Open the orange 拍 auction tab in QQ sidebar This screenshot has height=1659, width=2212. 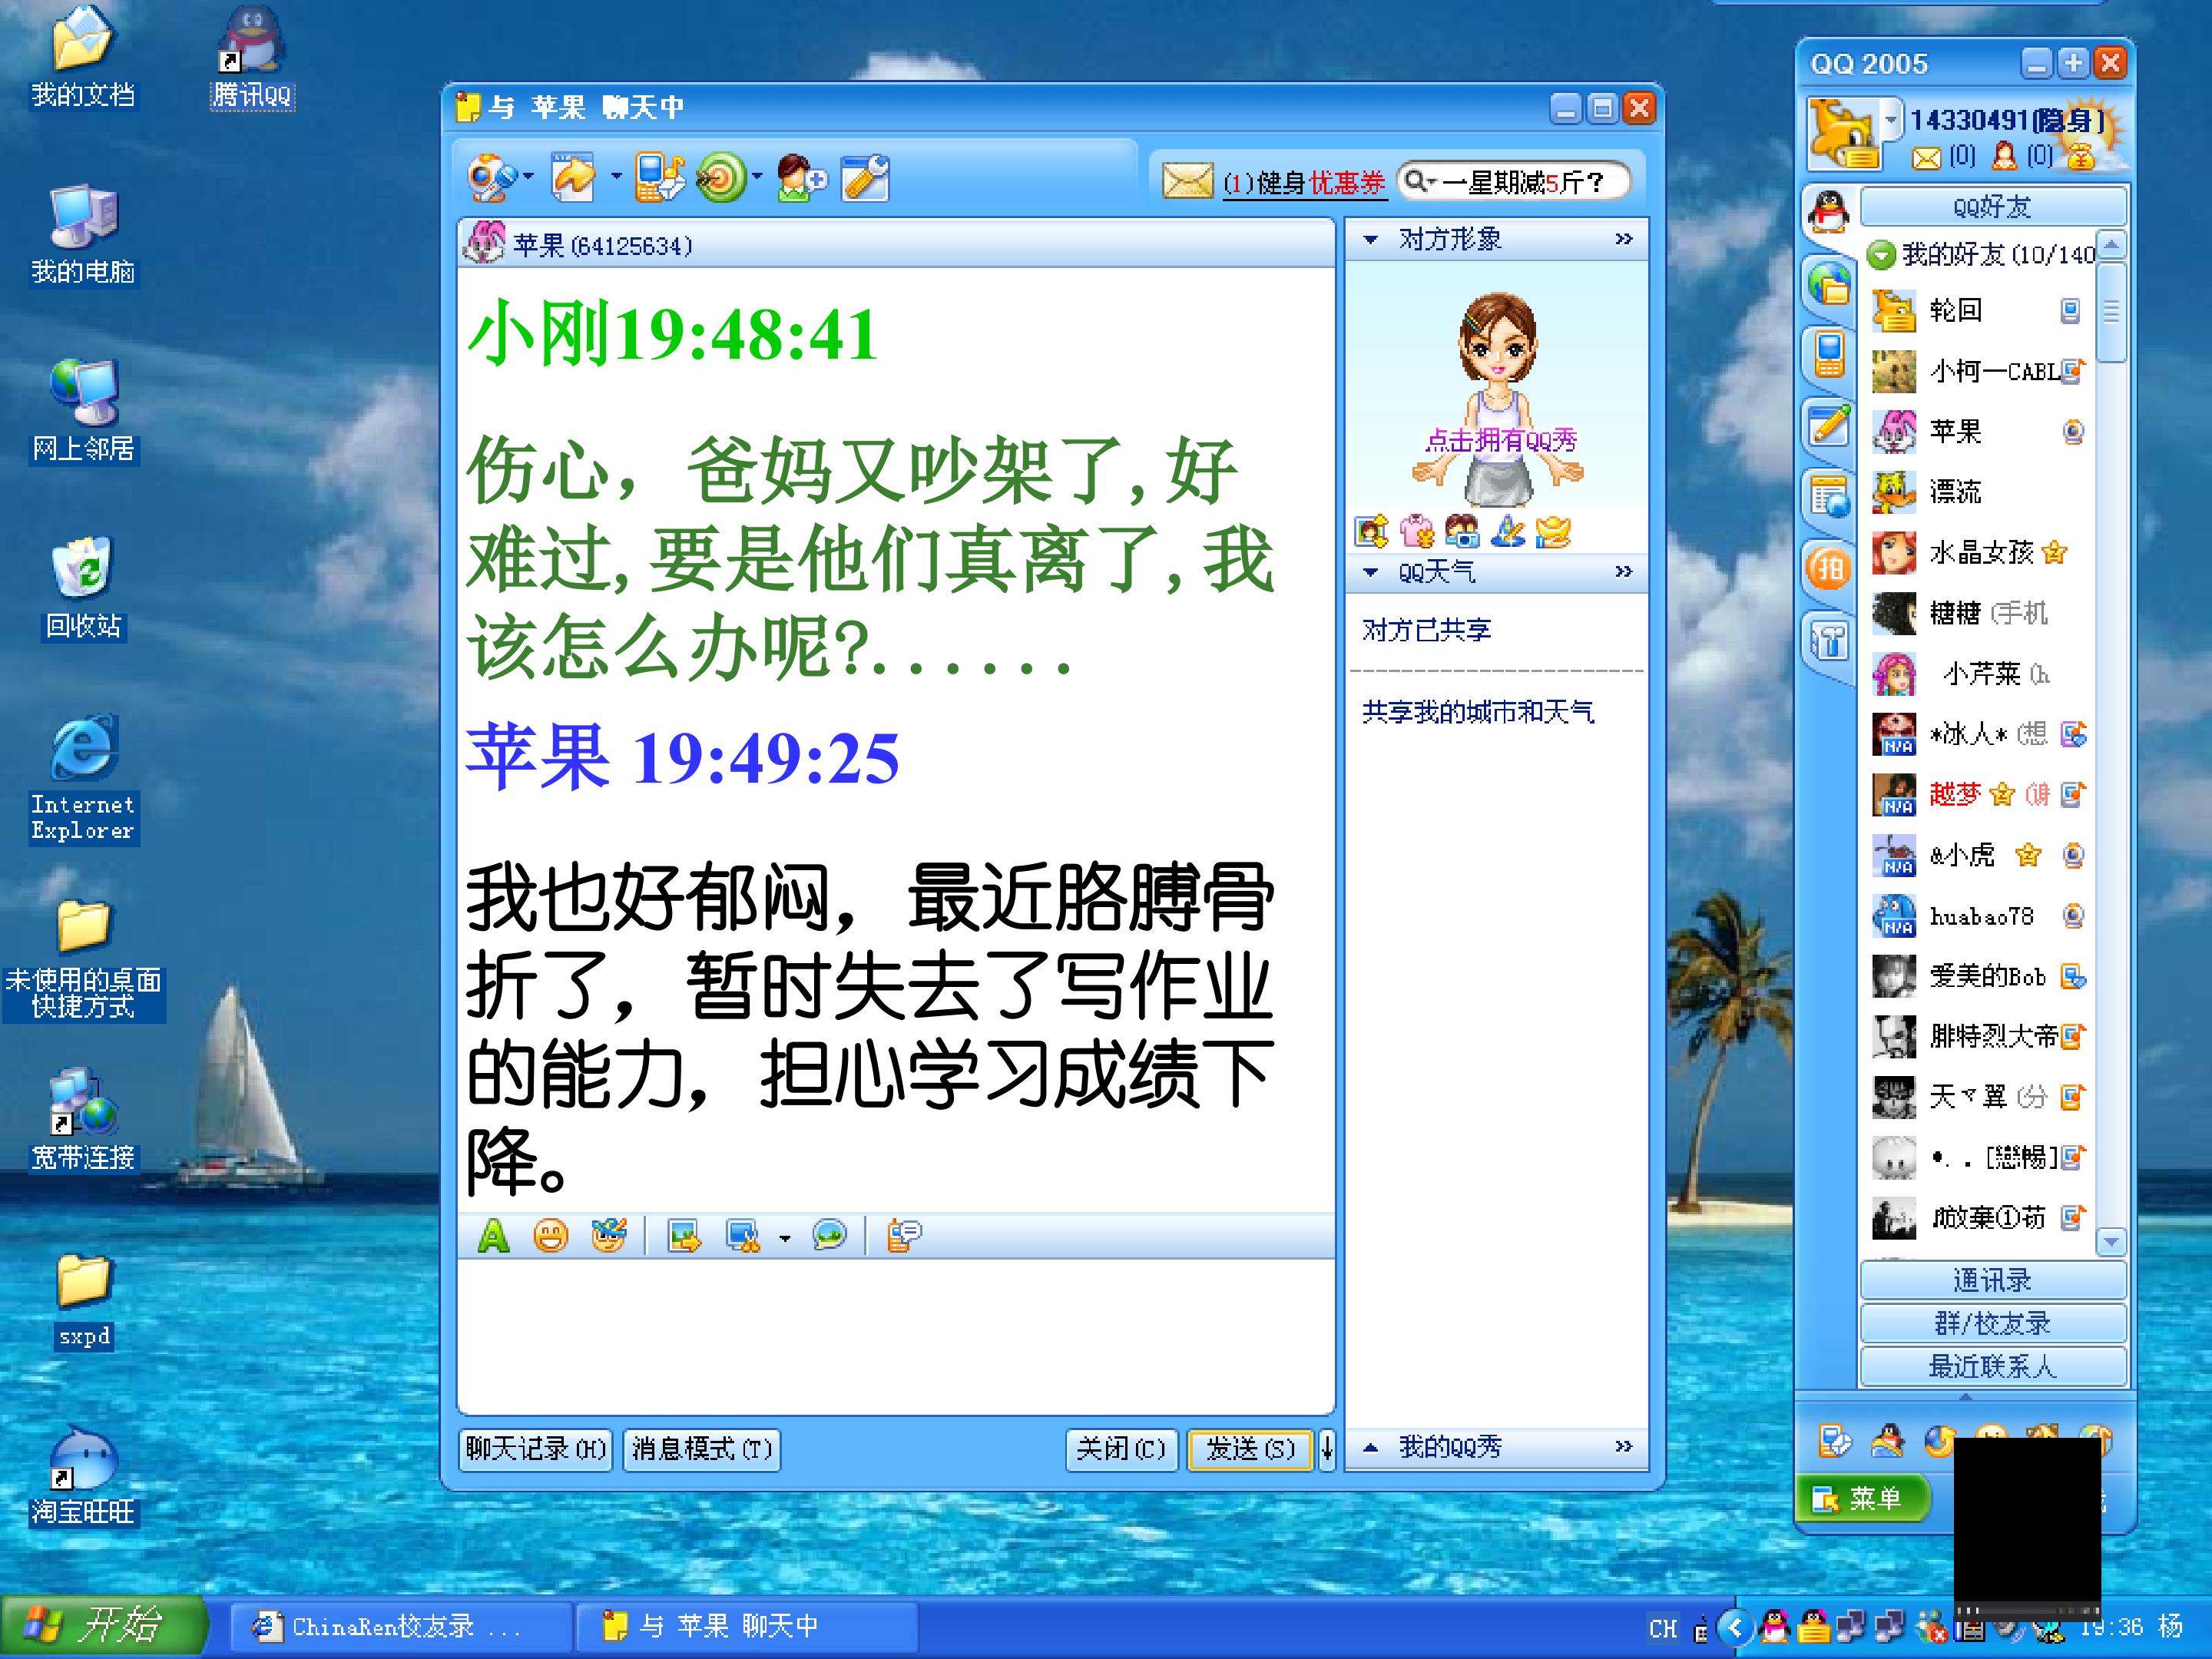(x=1829, y=570)
